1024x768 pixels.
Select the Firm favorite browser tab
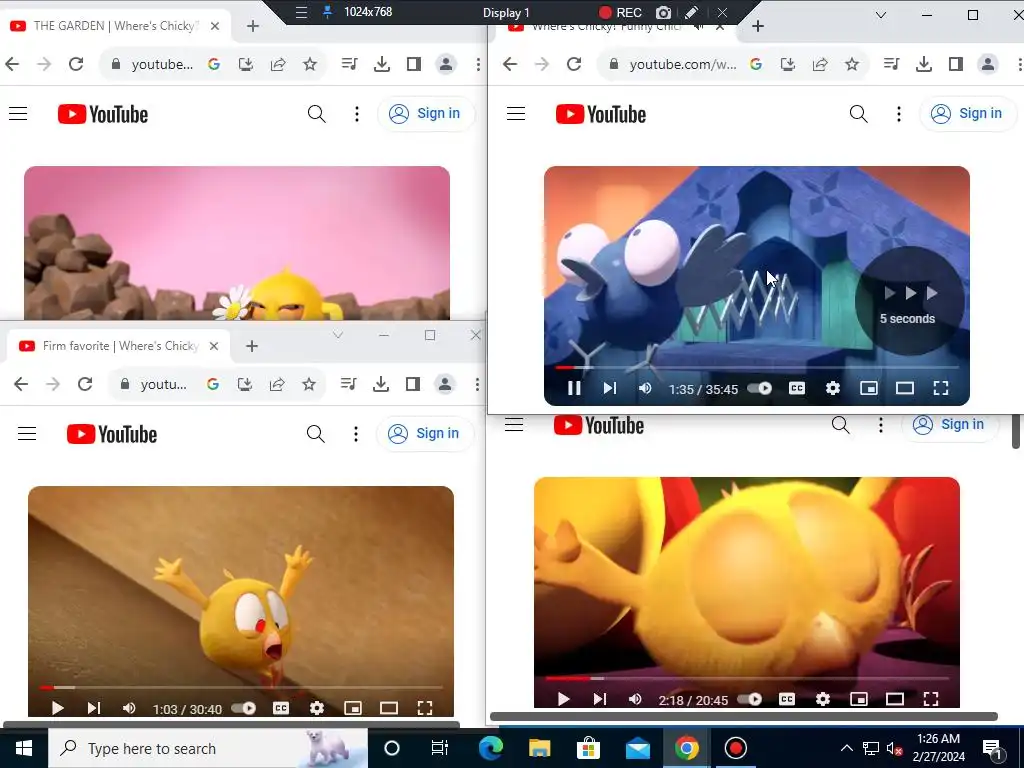point(118,346)
